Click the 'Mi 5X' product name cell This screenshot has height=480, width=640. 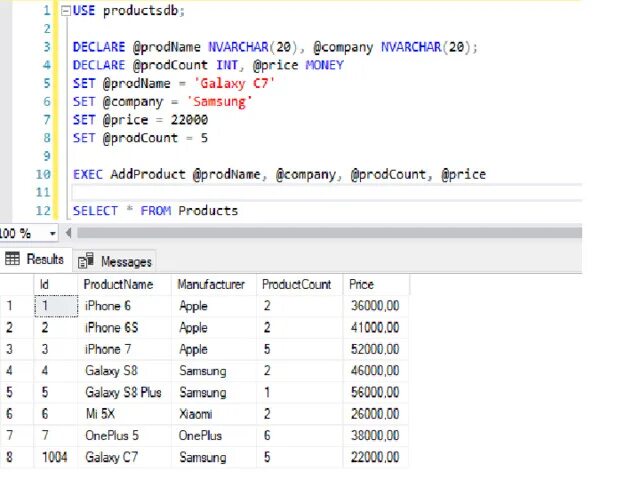[x=124, y=414]
